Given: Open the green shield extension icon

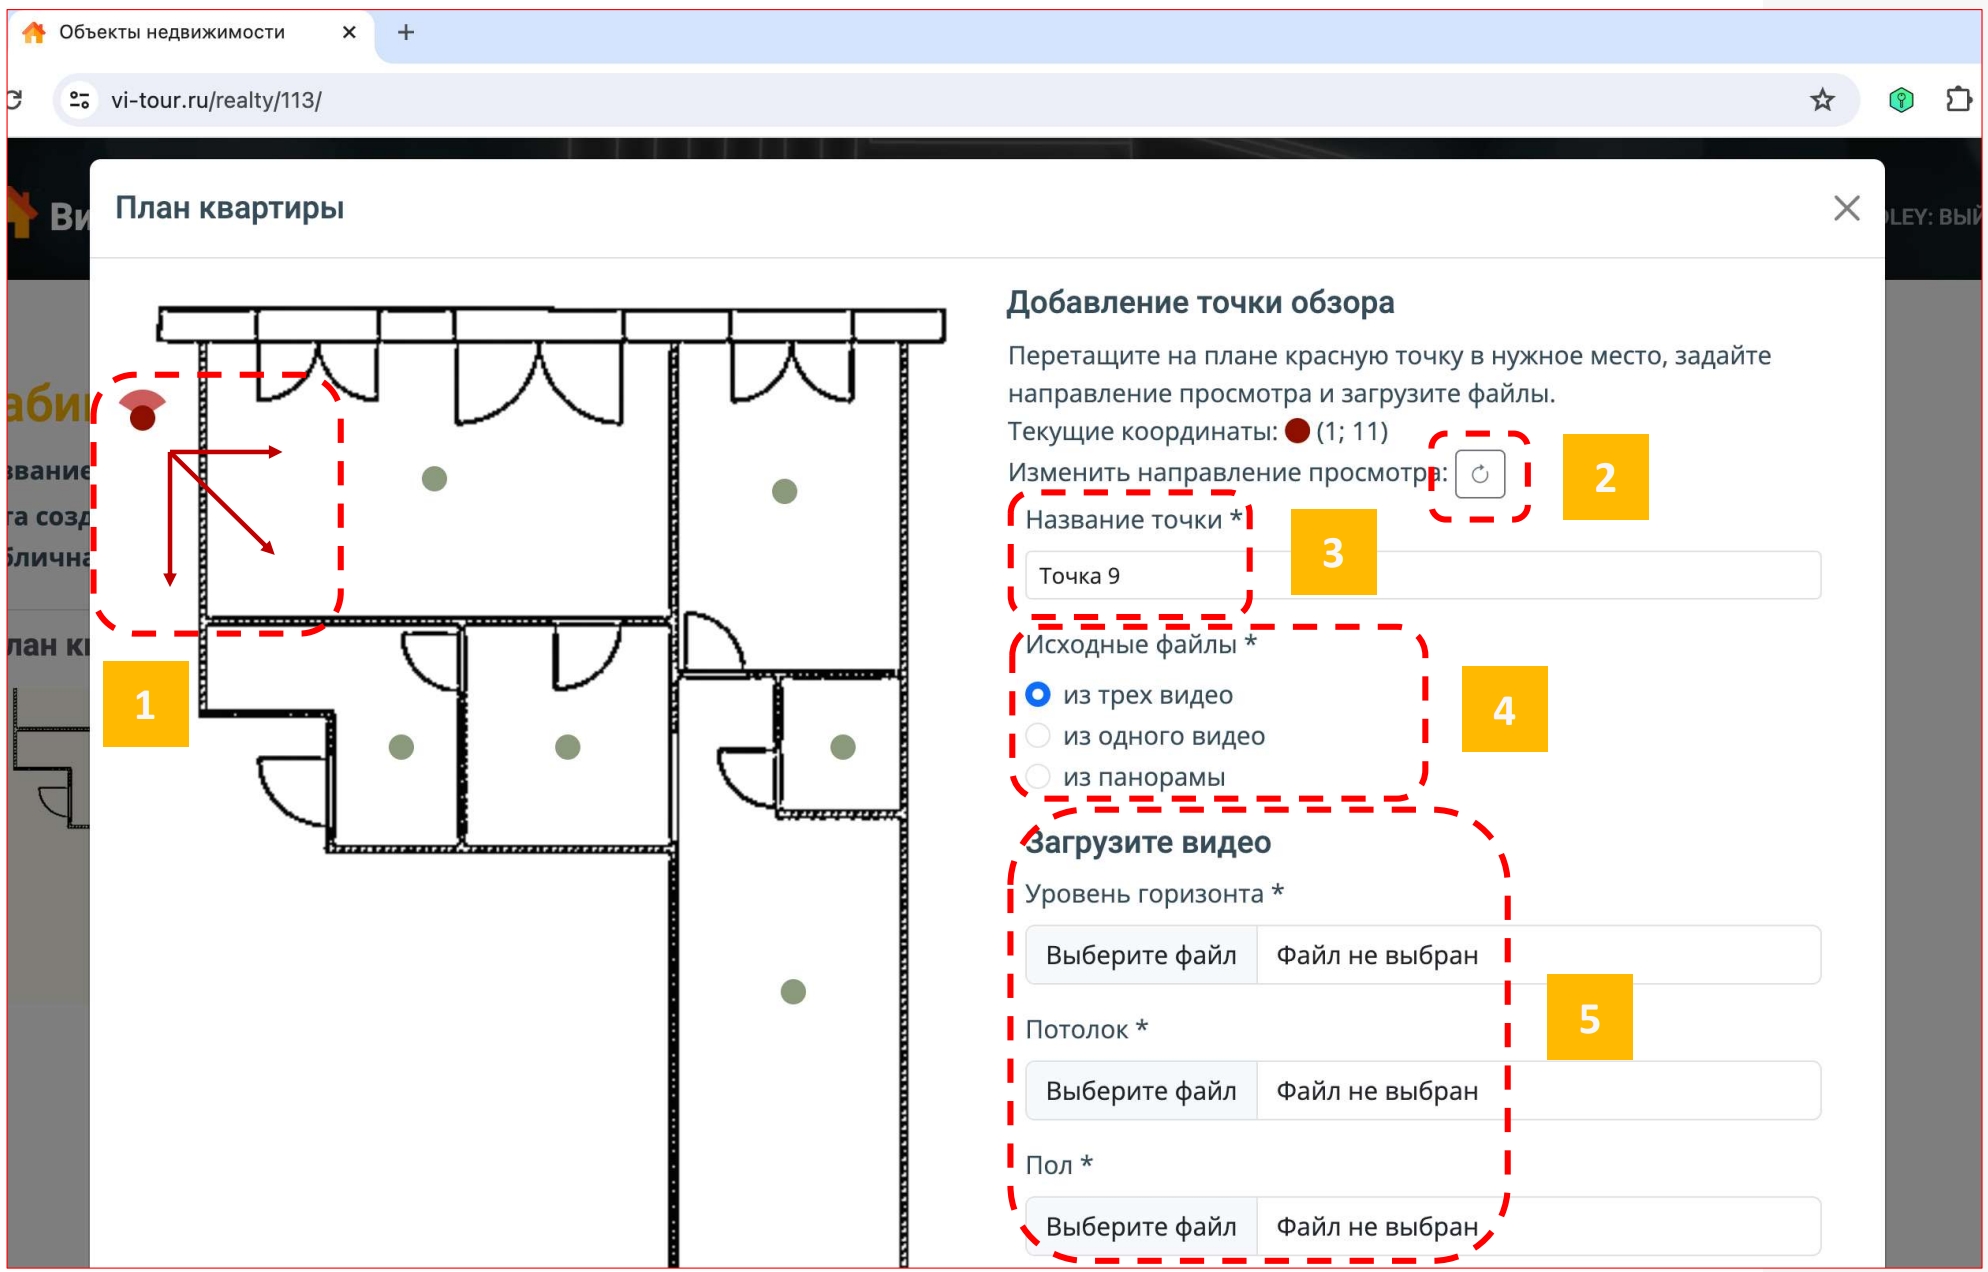Looking at the screenshot, I should 1900,100.
